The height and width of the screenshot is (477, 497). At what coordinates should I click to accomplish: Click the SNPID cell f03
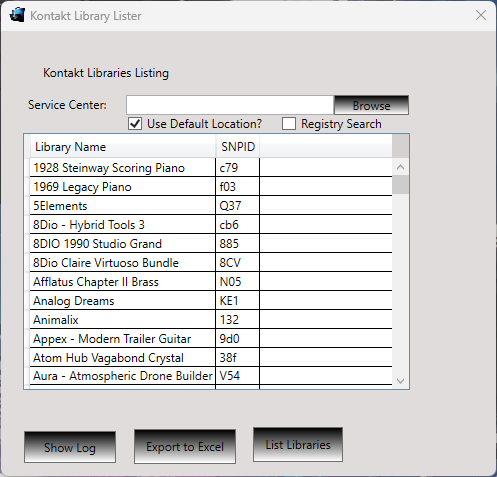(x=238, y=186)
